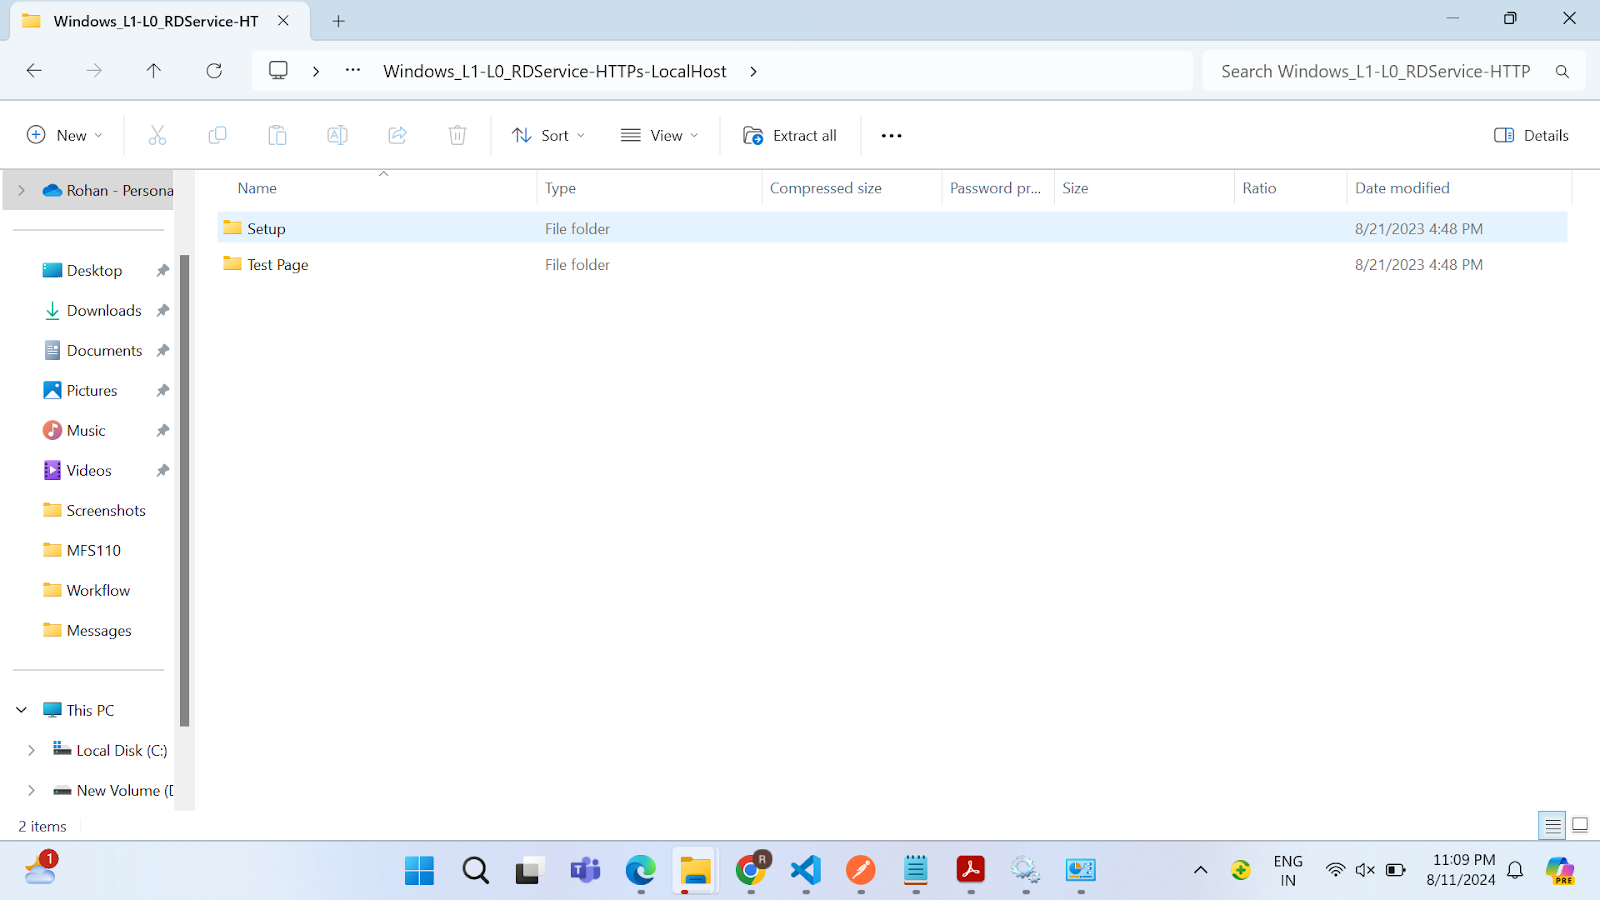Image resolution: width=1600 pixels, height=900 pixels.
Task: Open Messages folder in sidebar
Action: 99,630
